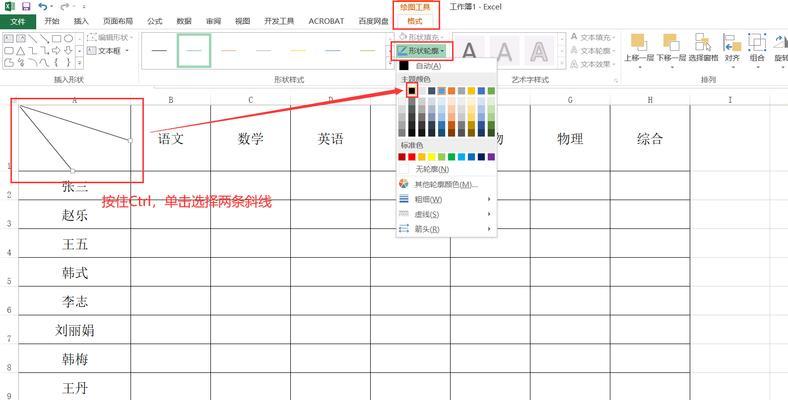Pick the arrow line shape
788x400 pixels.
click(45, 39)
